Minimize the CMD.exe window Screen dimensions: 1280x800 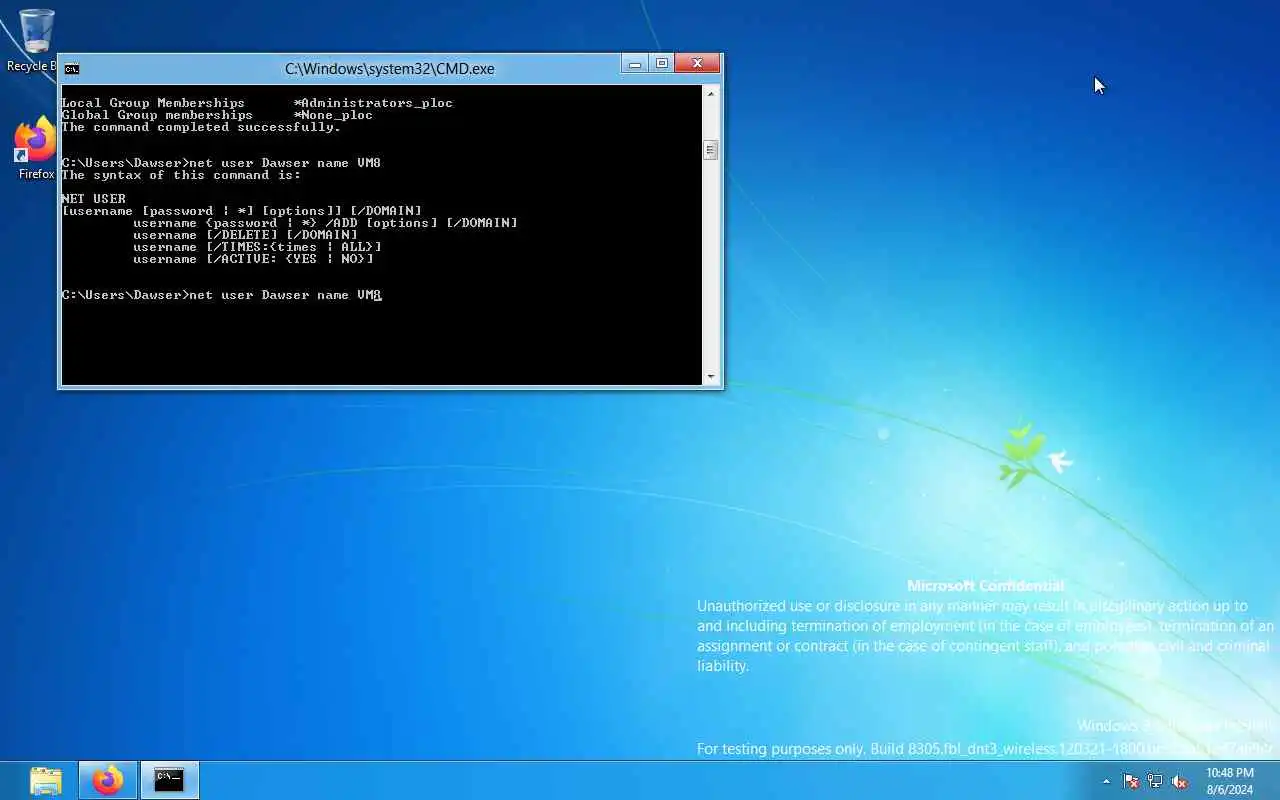634,64
